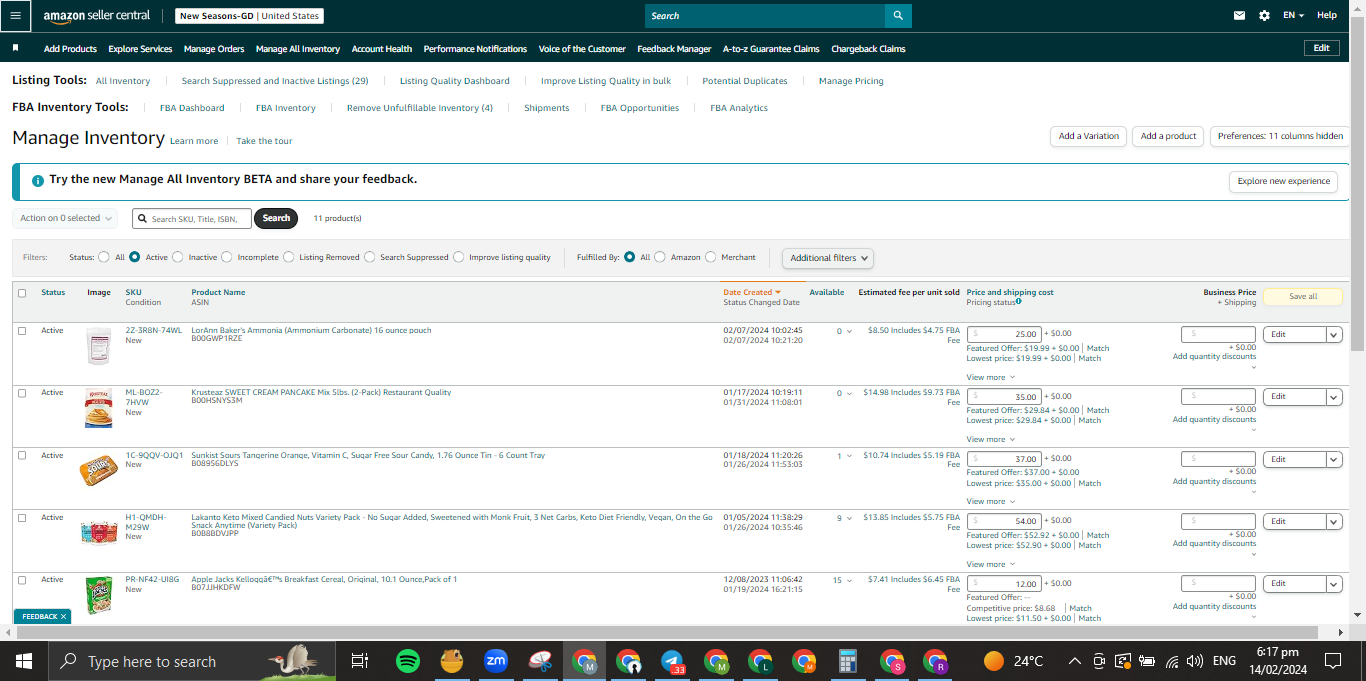Click the Krusteaz pancake mix product image
The image size is (1366, 681).
pos(99,408)
